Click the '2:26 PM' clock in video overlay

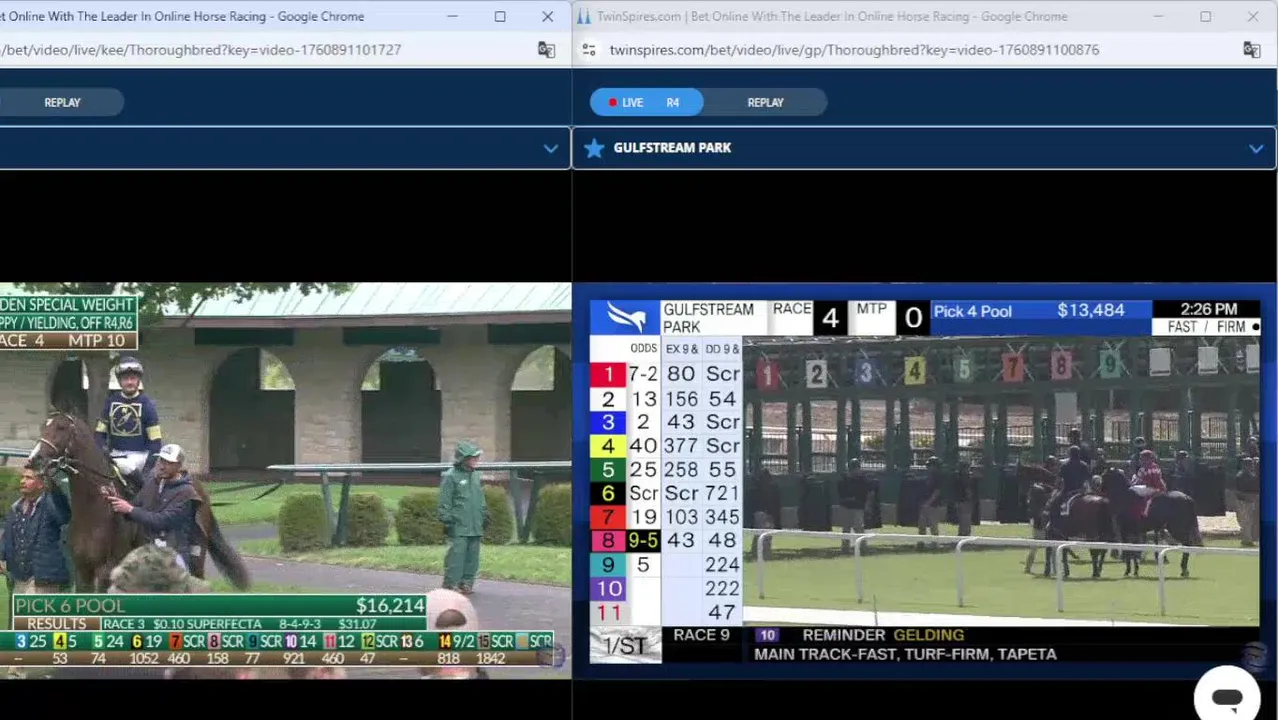coord(1208,310)
